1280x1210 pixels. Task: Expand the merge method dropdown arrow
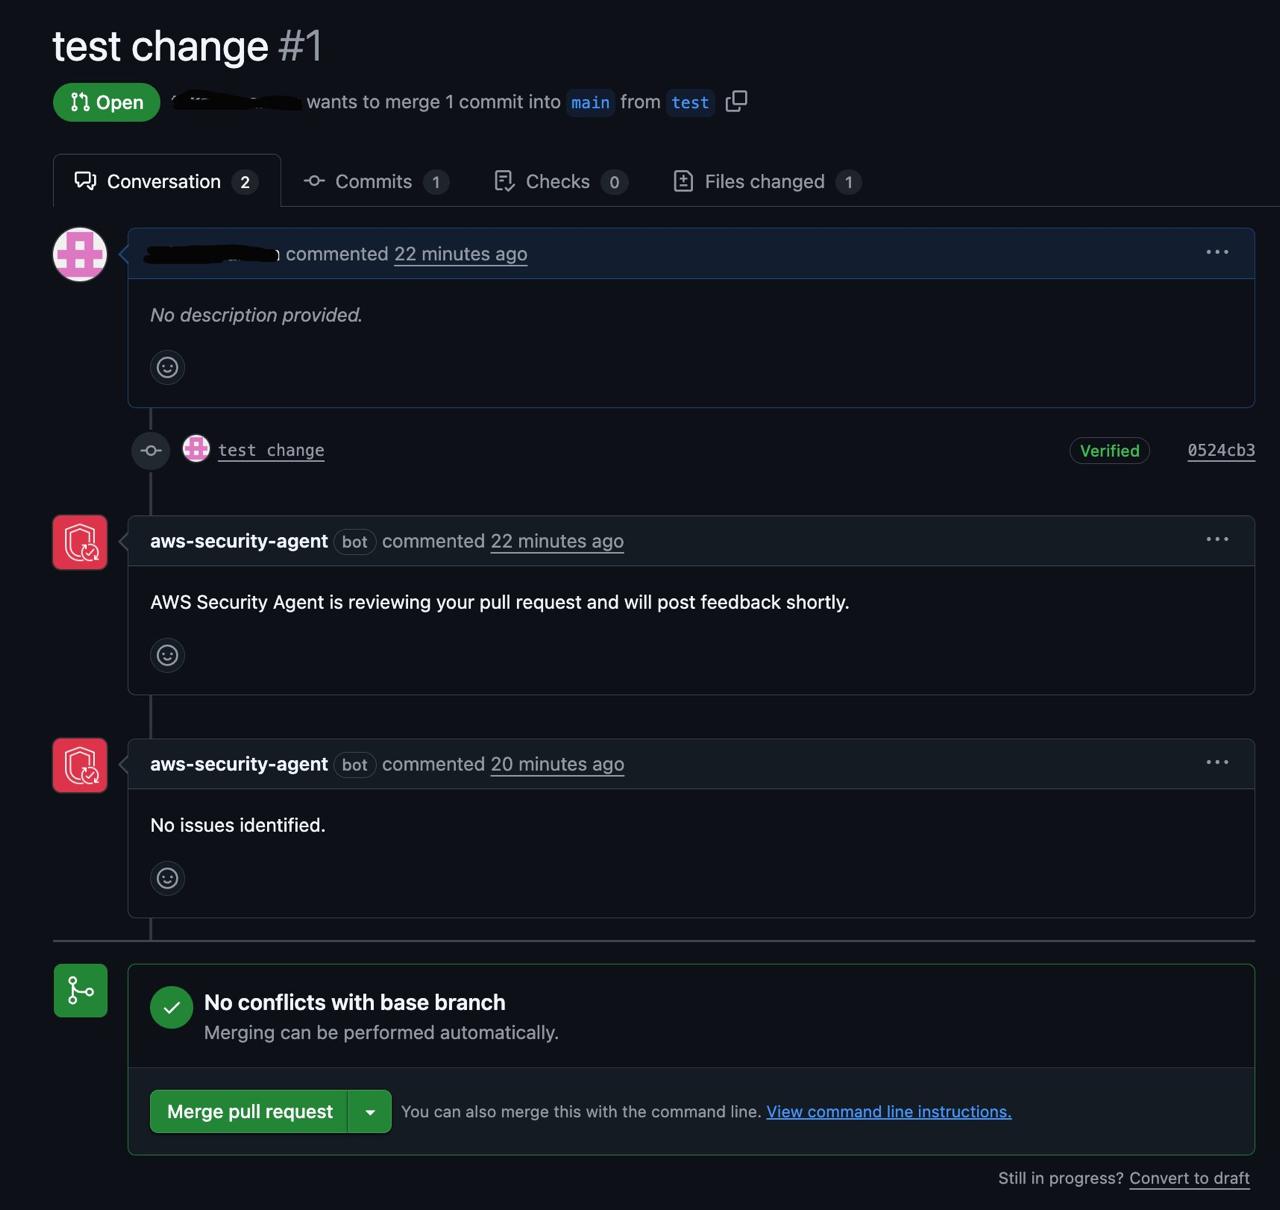tap(370, 1112)
